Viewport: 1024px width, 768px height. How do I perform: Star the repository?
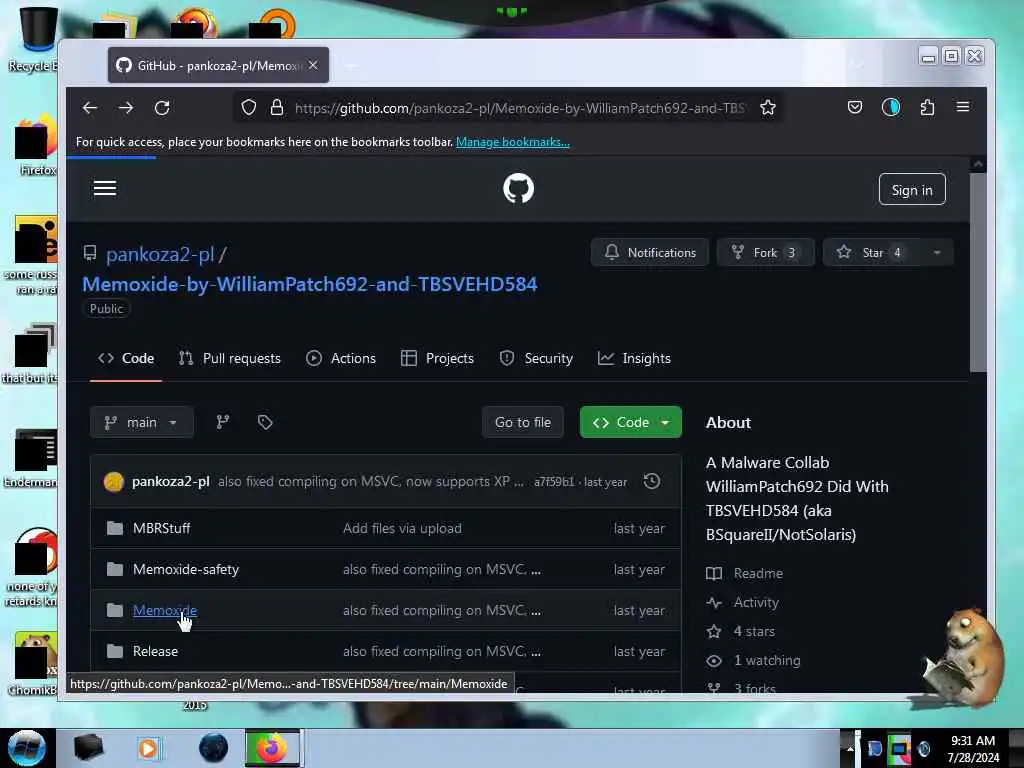pyautogui.click(x=872, y=253)
